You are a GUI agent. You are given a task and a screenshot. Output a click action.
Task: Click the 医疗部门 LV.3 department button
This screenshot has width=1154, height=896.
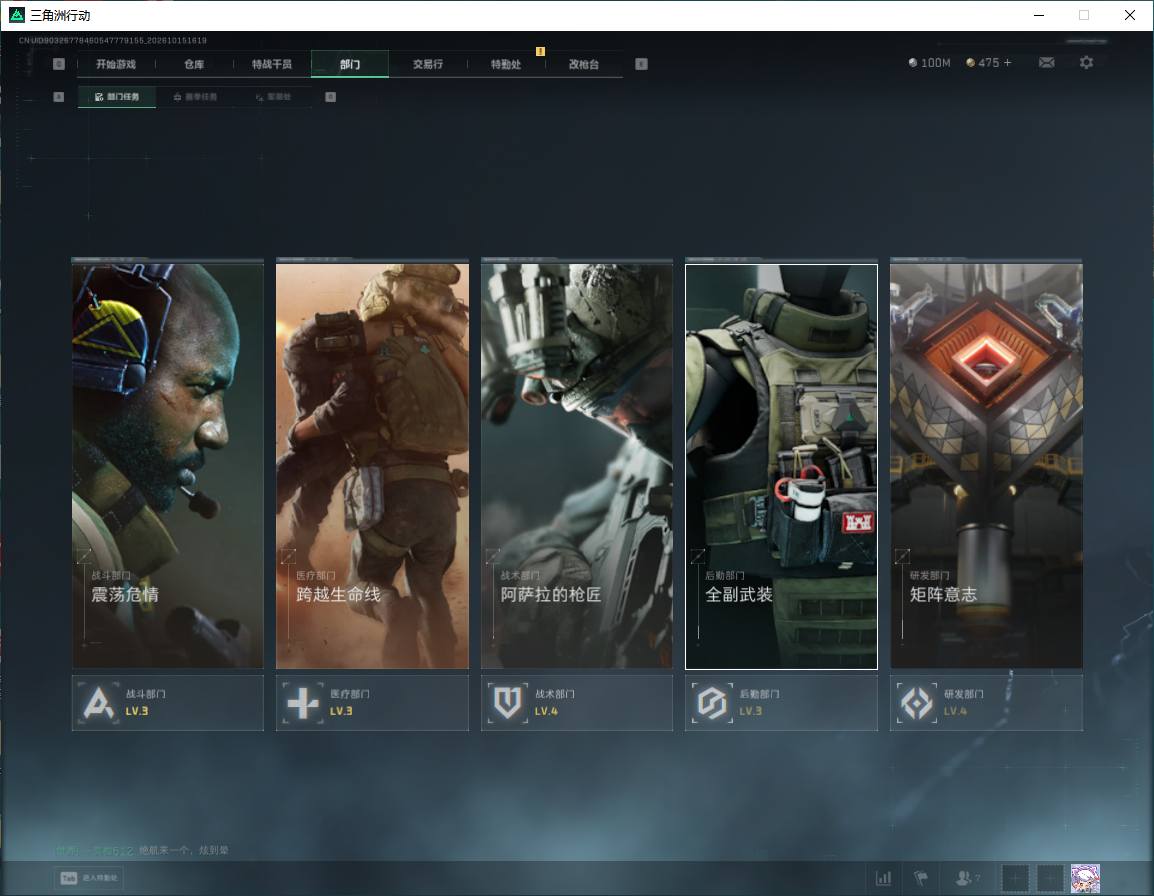coord(372,703)
